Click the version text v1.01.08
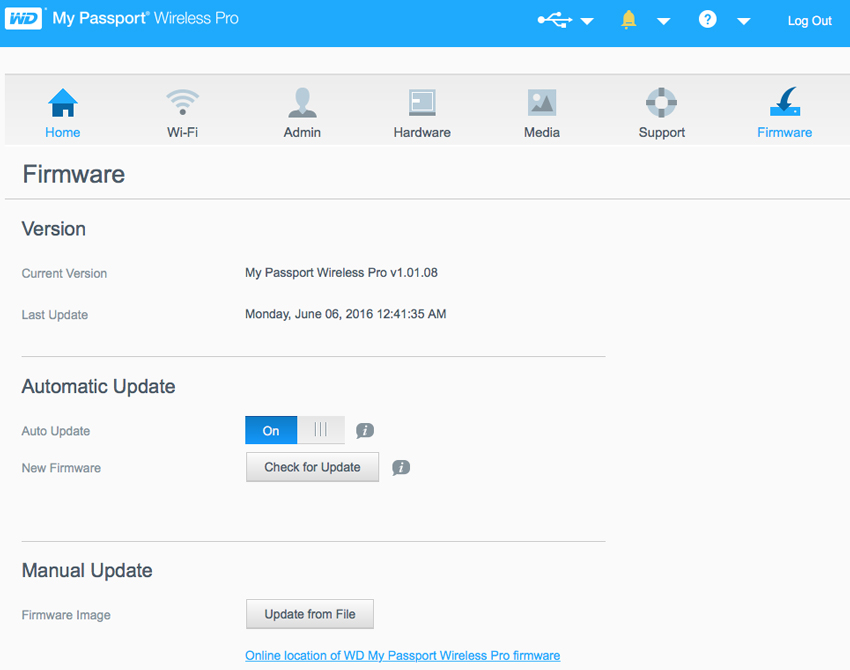 pos(414,273)
